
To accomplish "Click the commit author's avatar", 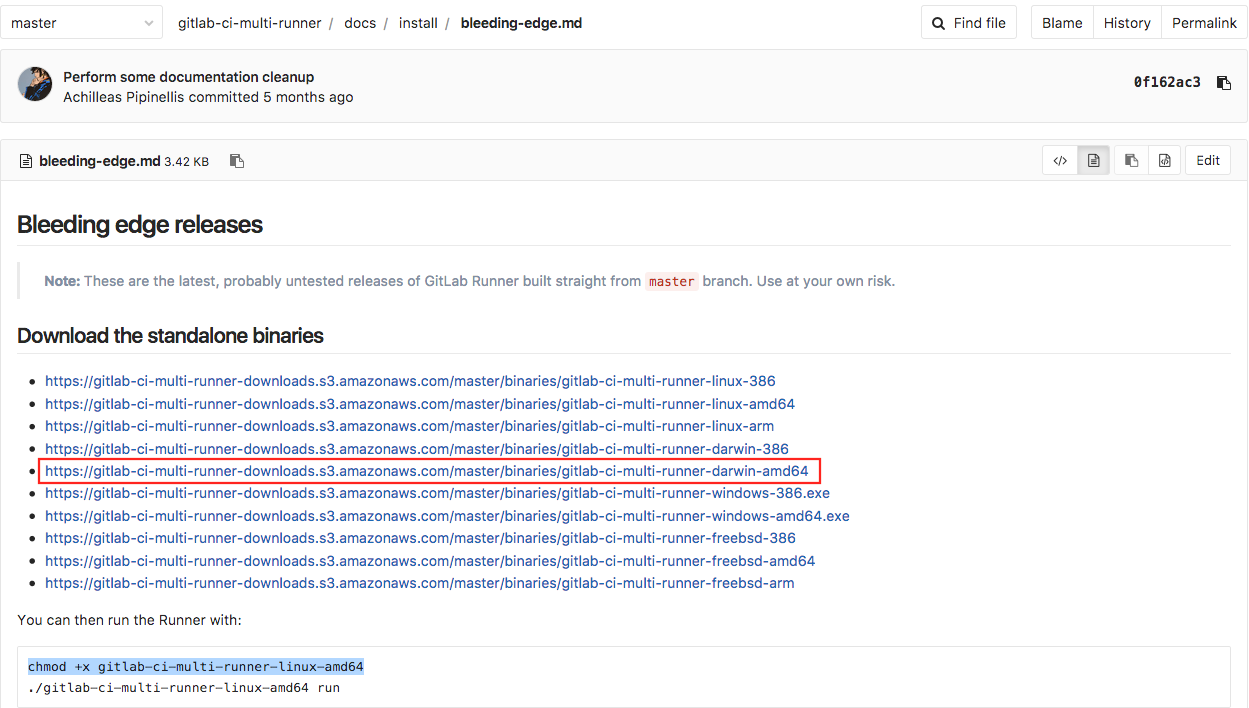I will tap(35, 84).
